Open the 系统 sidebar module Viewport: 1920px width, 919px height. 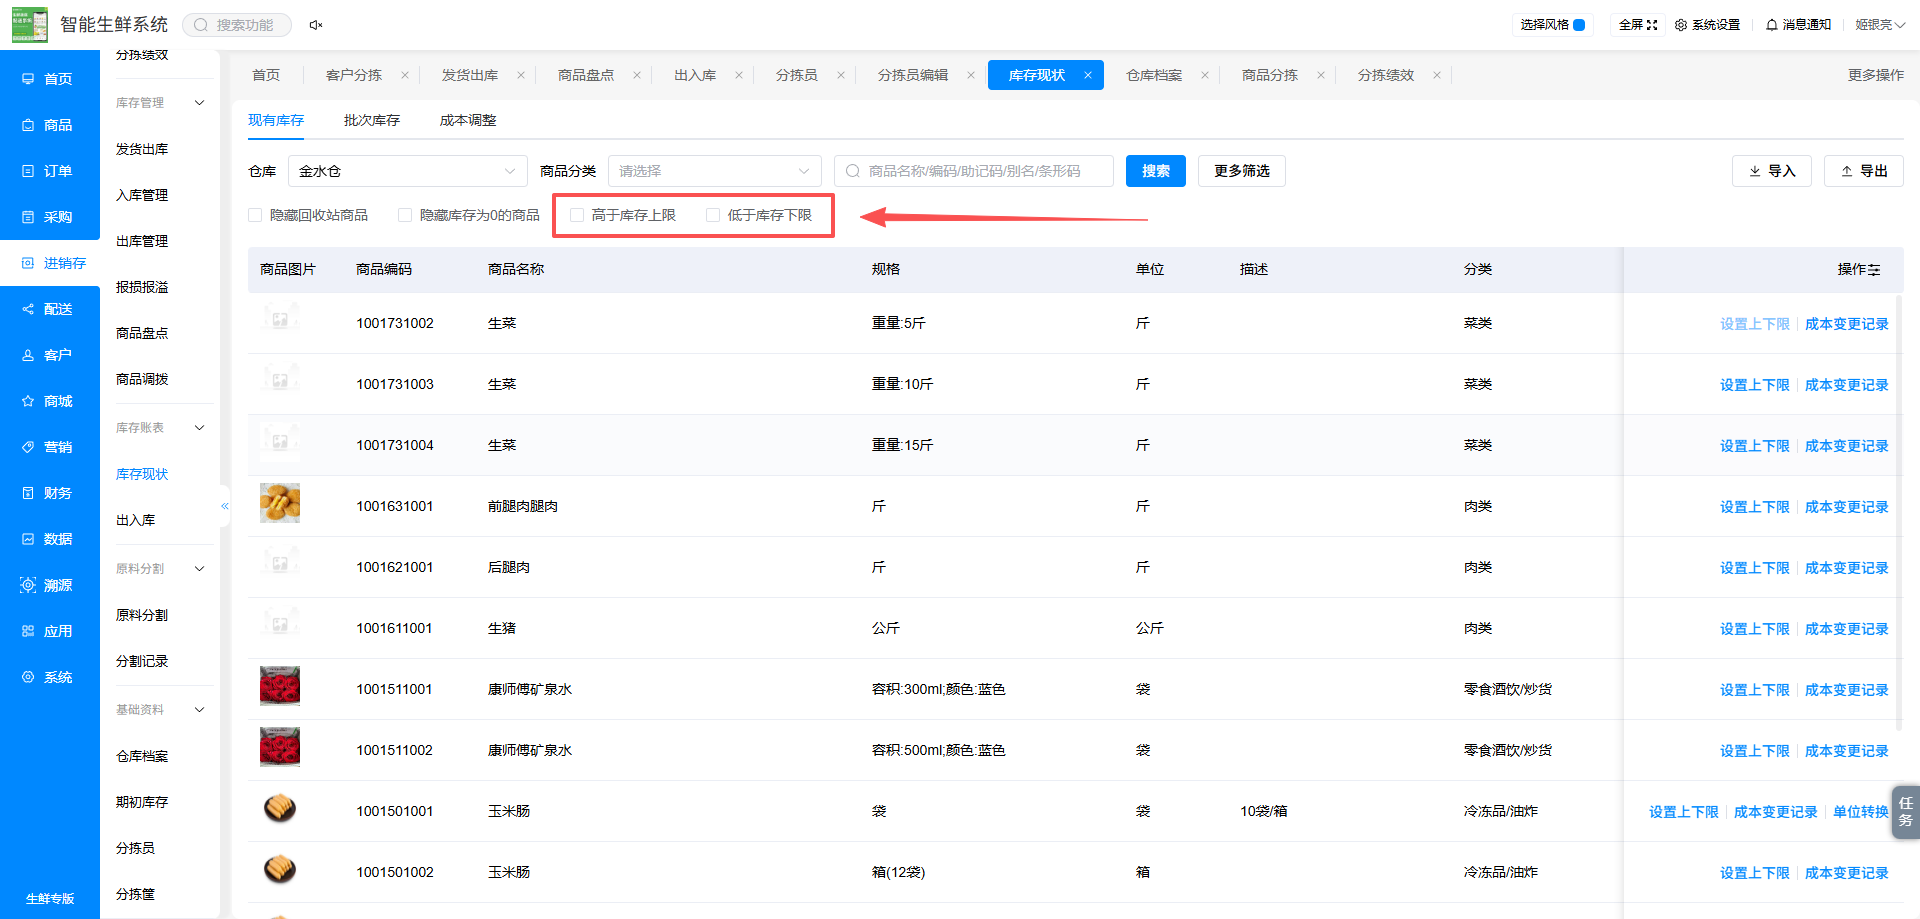[48, 677]
